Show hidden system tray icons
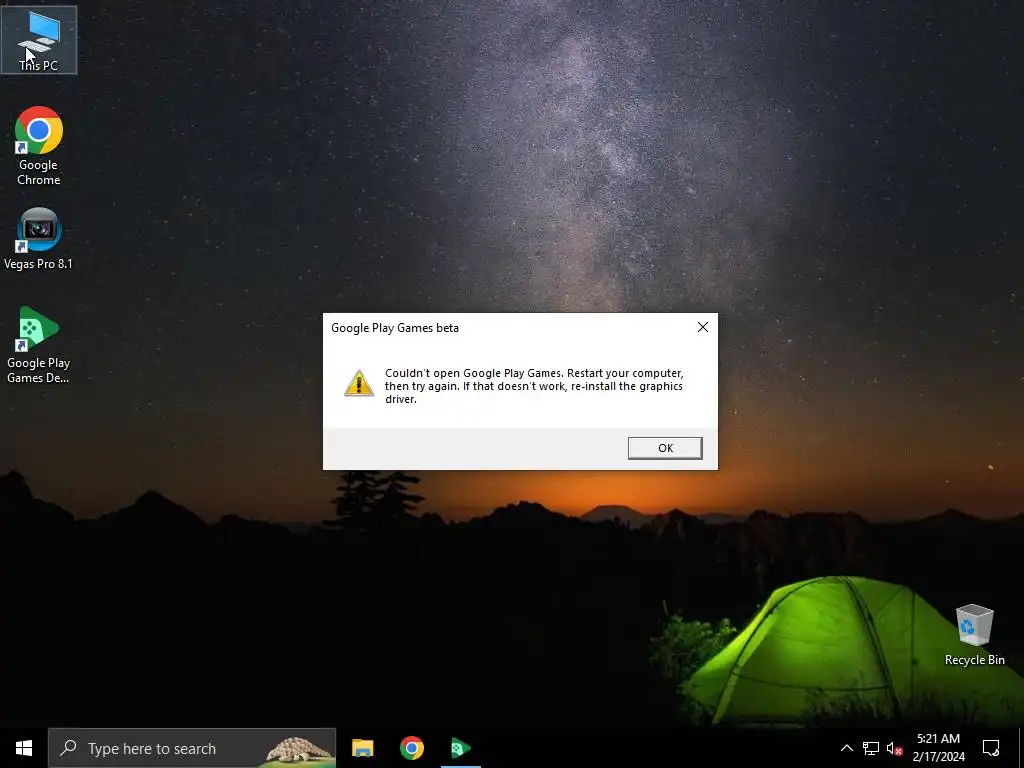1024x768 pixels. click(x=846, y=748)
